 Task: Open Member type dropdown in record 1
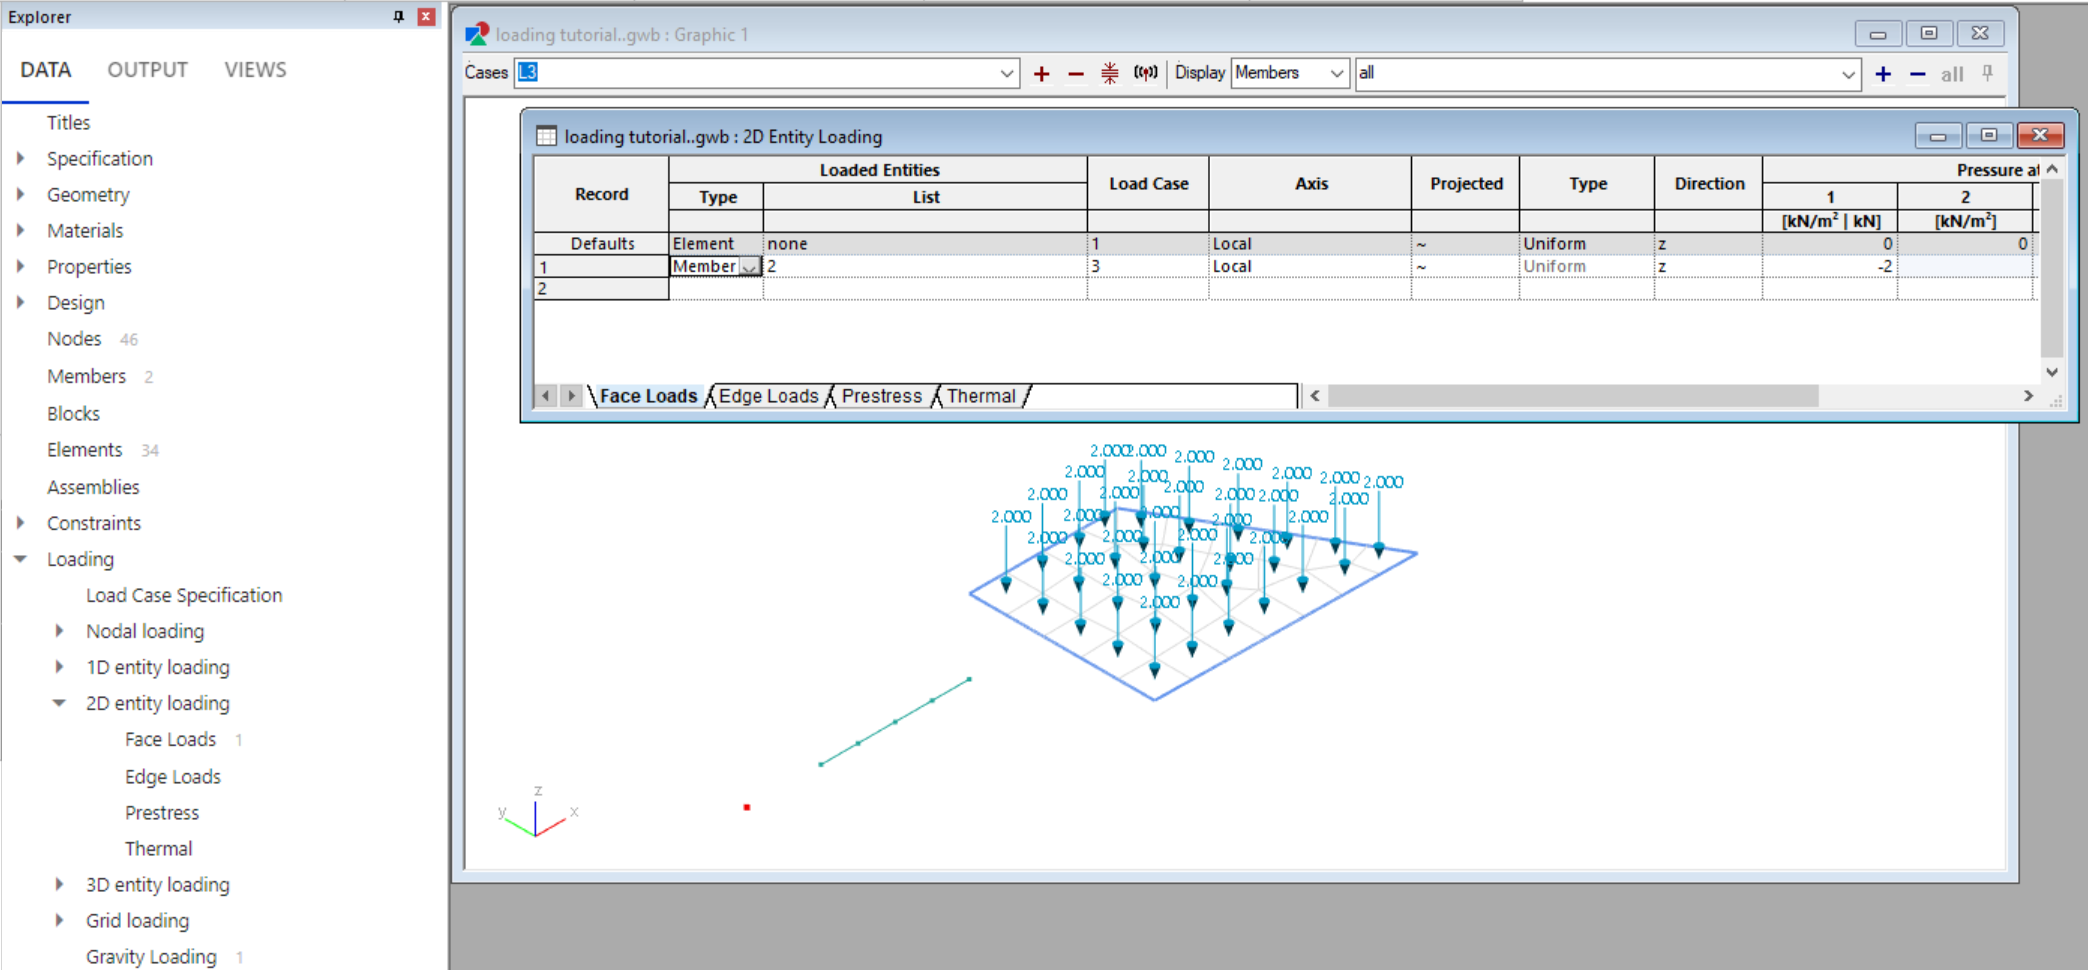(750, 267)
